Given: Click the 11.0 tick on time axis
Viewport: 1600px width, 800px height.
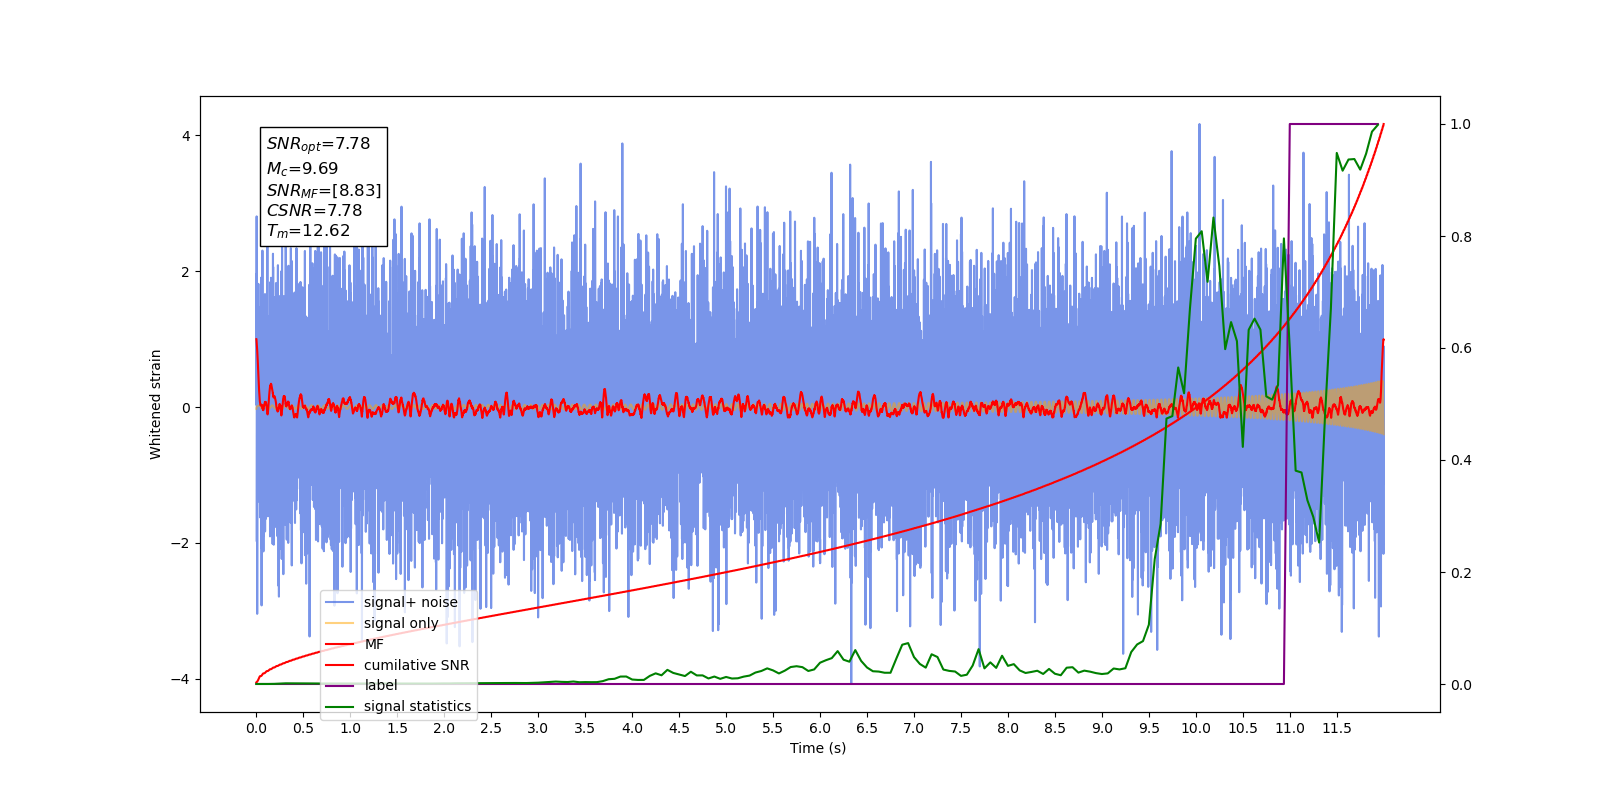Looking at the screenshot, I should [x=1290, y=728].
